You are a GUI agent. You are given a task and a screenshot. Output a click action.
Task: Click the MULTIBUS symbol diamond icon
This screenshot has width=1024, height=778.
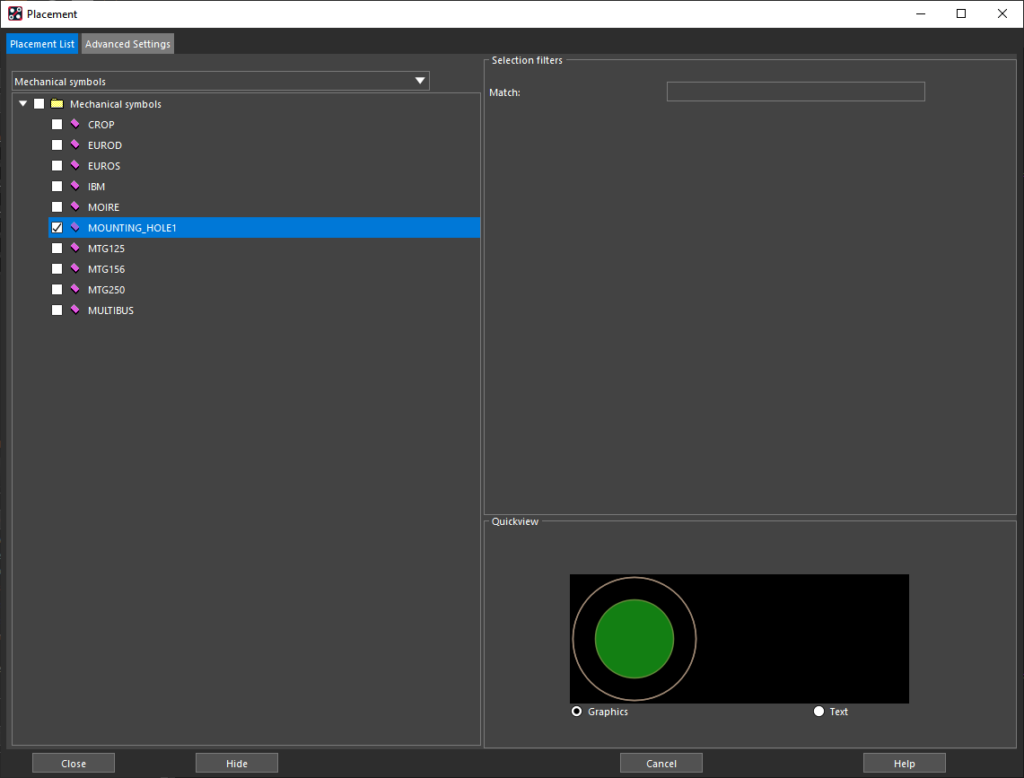(x=75, y=310)
